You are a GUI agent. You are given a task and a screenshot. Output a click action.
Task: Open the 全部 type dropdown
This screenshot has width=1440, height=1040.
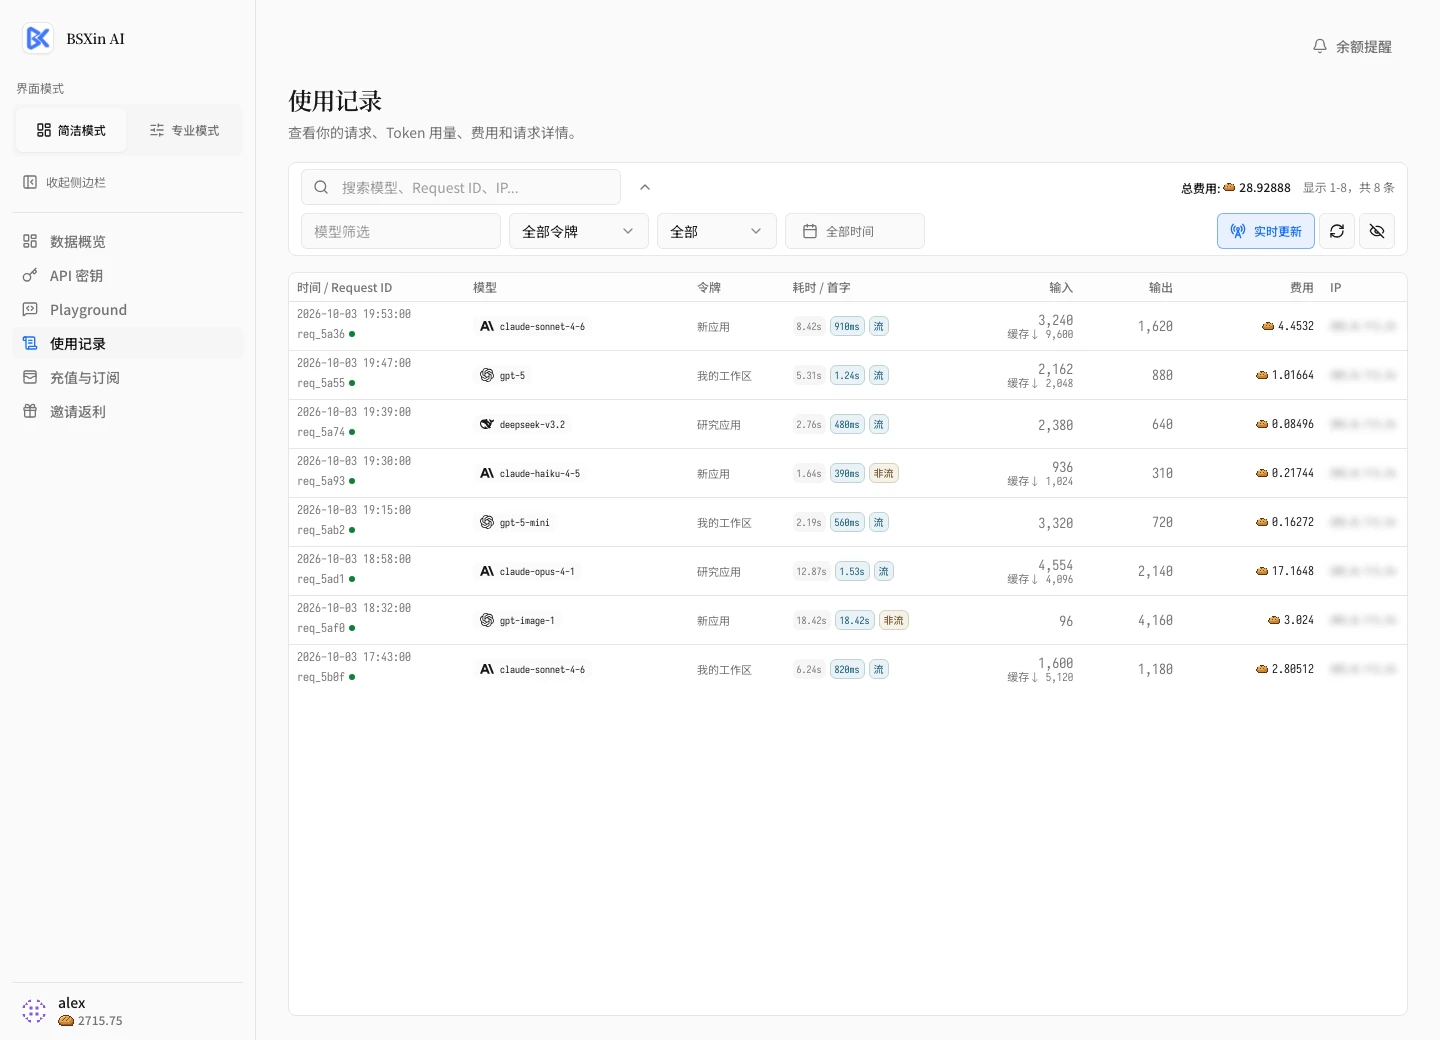pyautogui.click(x=717, y=231)
